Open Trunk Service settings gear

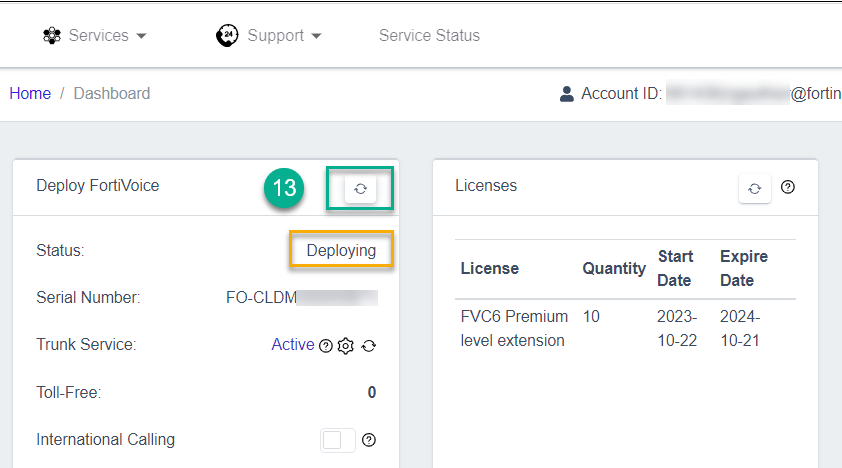(x=346, y=346)
